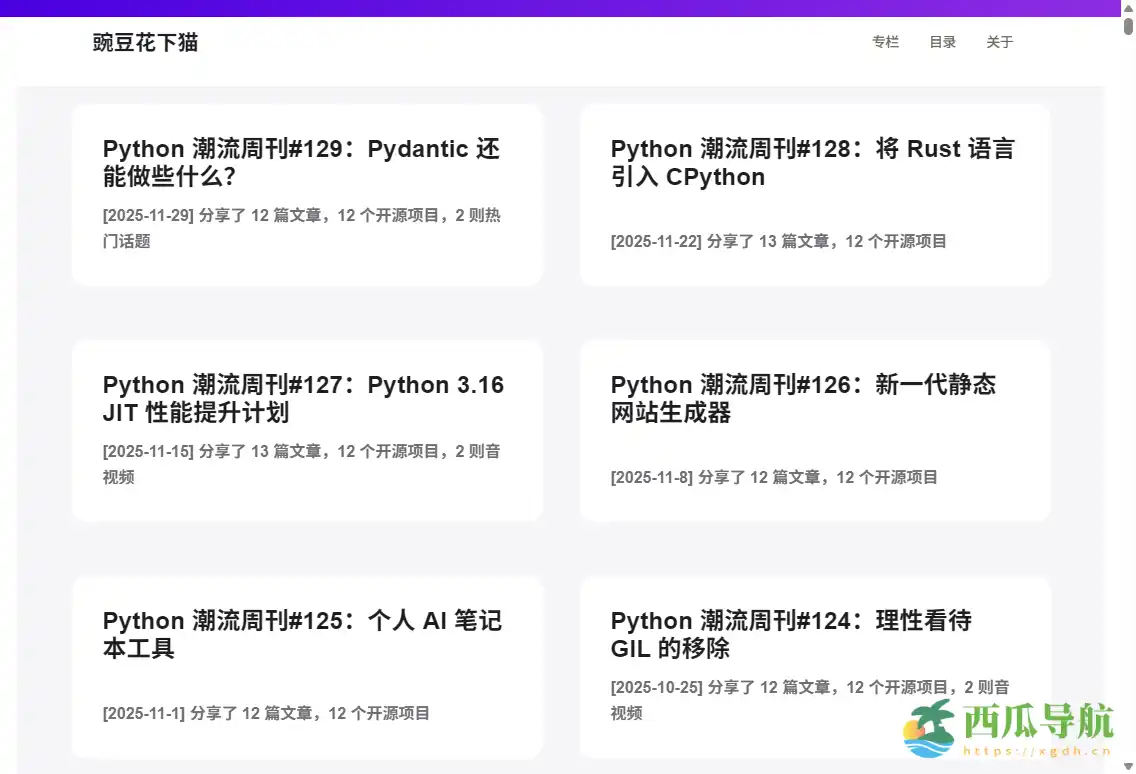
Task: Open Python 潮流周刊#126 新一代静态网站生成器
Action: coord(803,398)
